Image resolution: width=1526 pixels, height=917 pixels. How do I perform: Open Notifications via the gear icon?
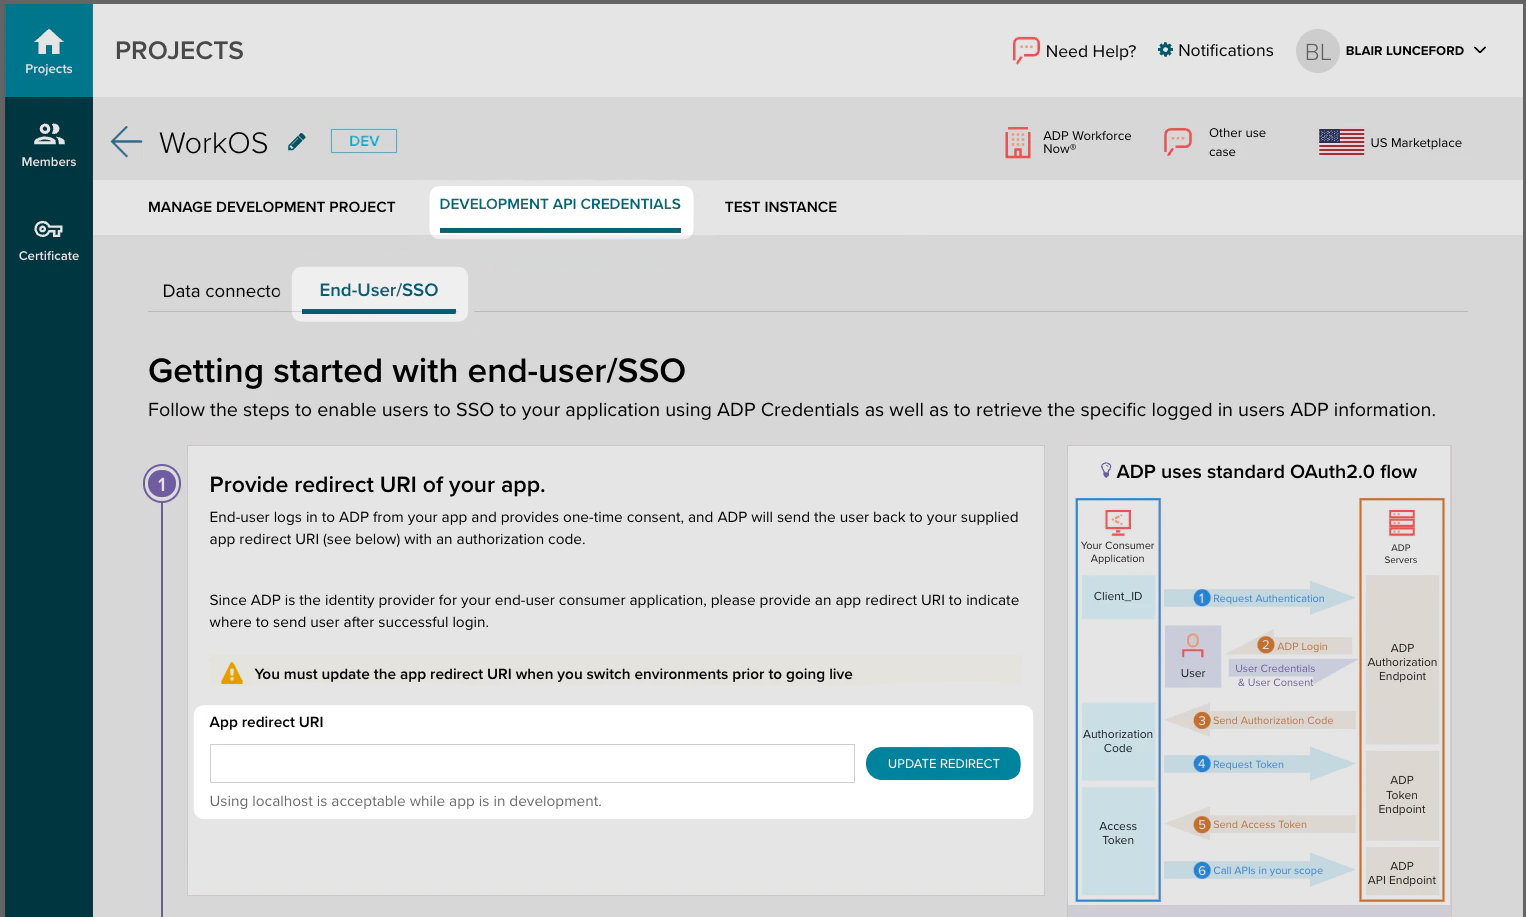[1163, 50]
